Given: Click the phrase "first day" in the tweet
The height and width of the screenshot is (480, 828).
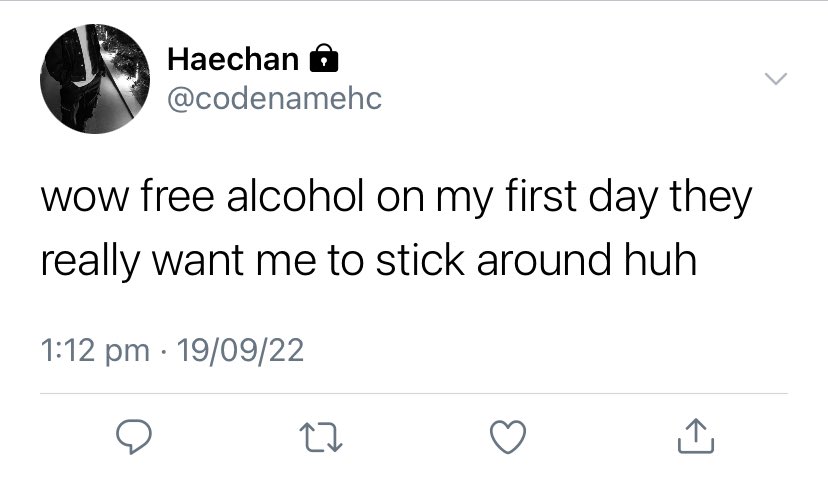Looking at the screenshot, I should (x=568, y=196).
